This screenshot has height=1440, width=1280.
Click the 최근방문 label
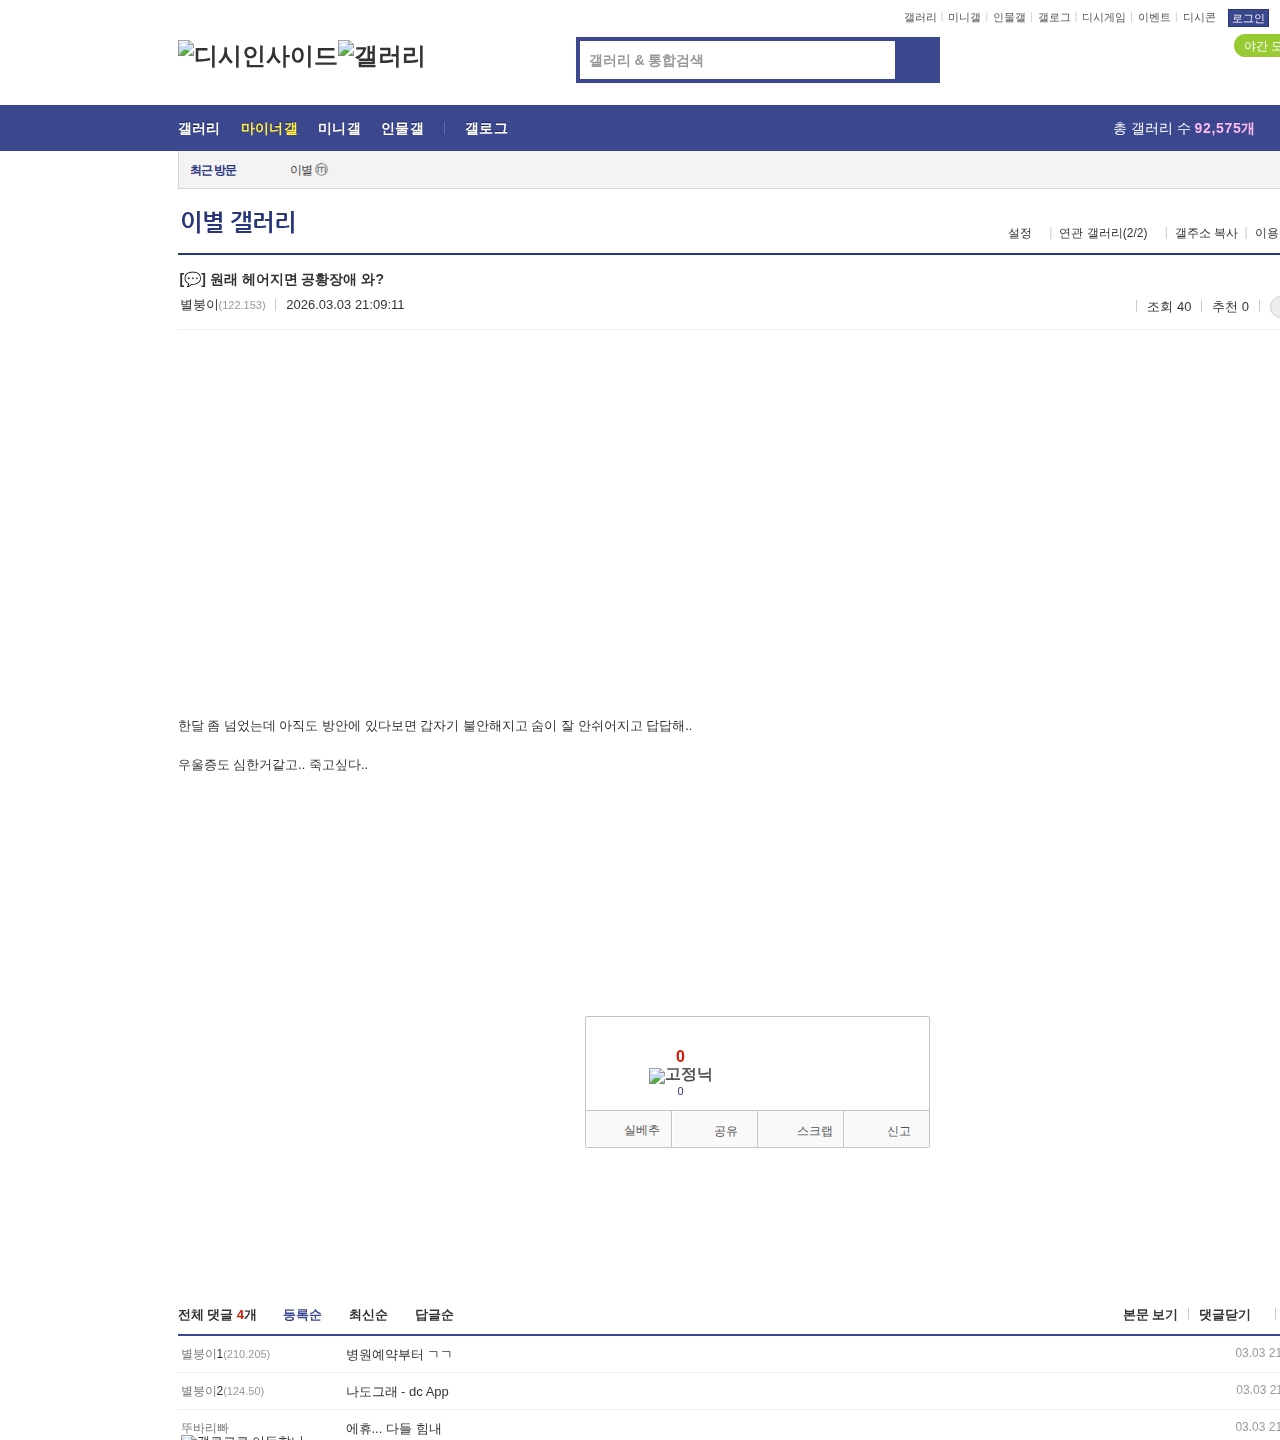(213, 170)
